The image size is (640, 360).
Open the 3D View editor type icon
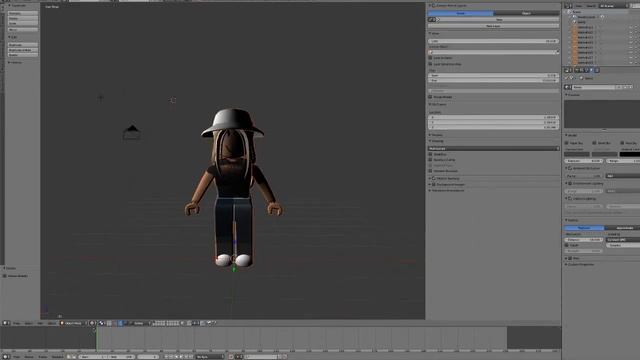6,323
